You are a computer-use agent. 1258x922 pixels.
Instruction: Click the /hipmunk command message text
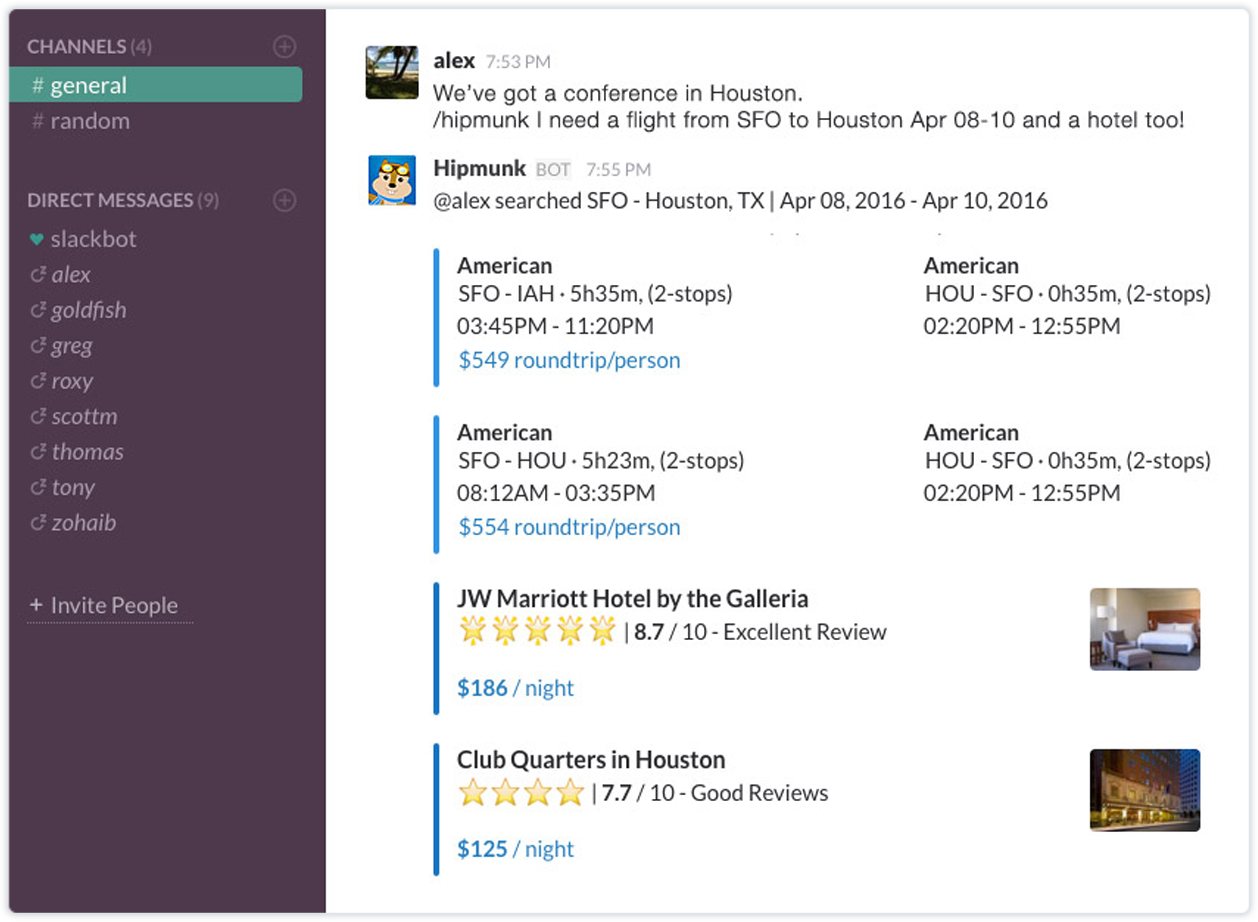pyautogui.click(x=809, y=121)
